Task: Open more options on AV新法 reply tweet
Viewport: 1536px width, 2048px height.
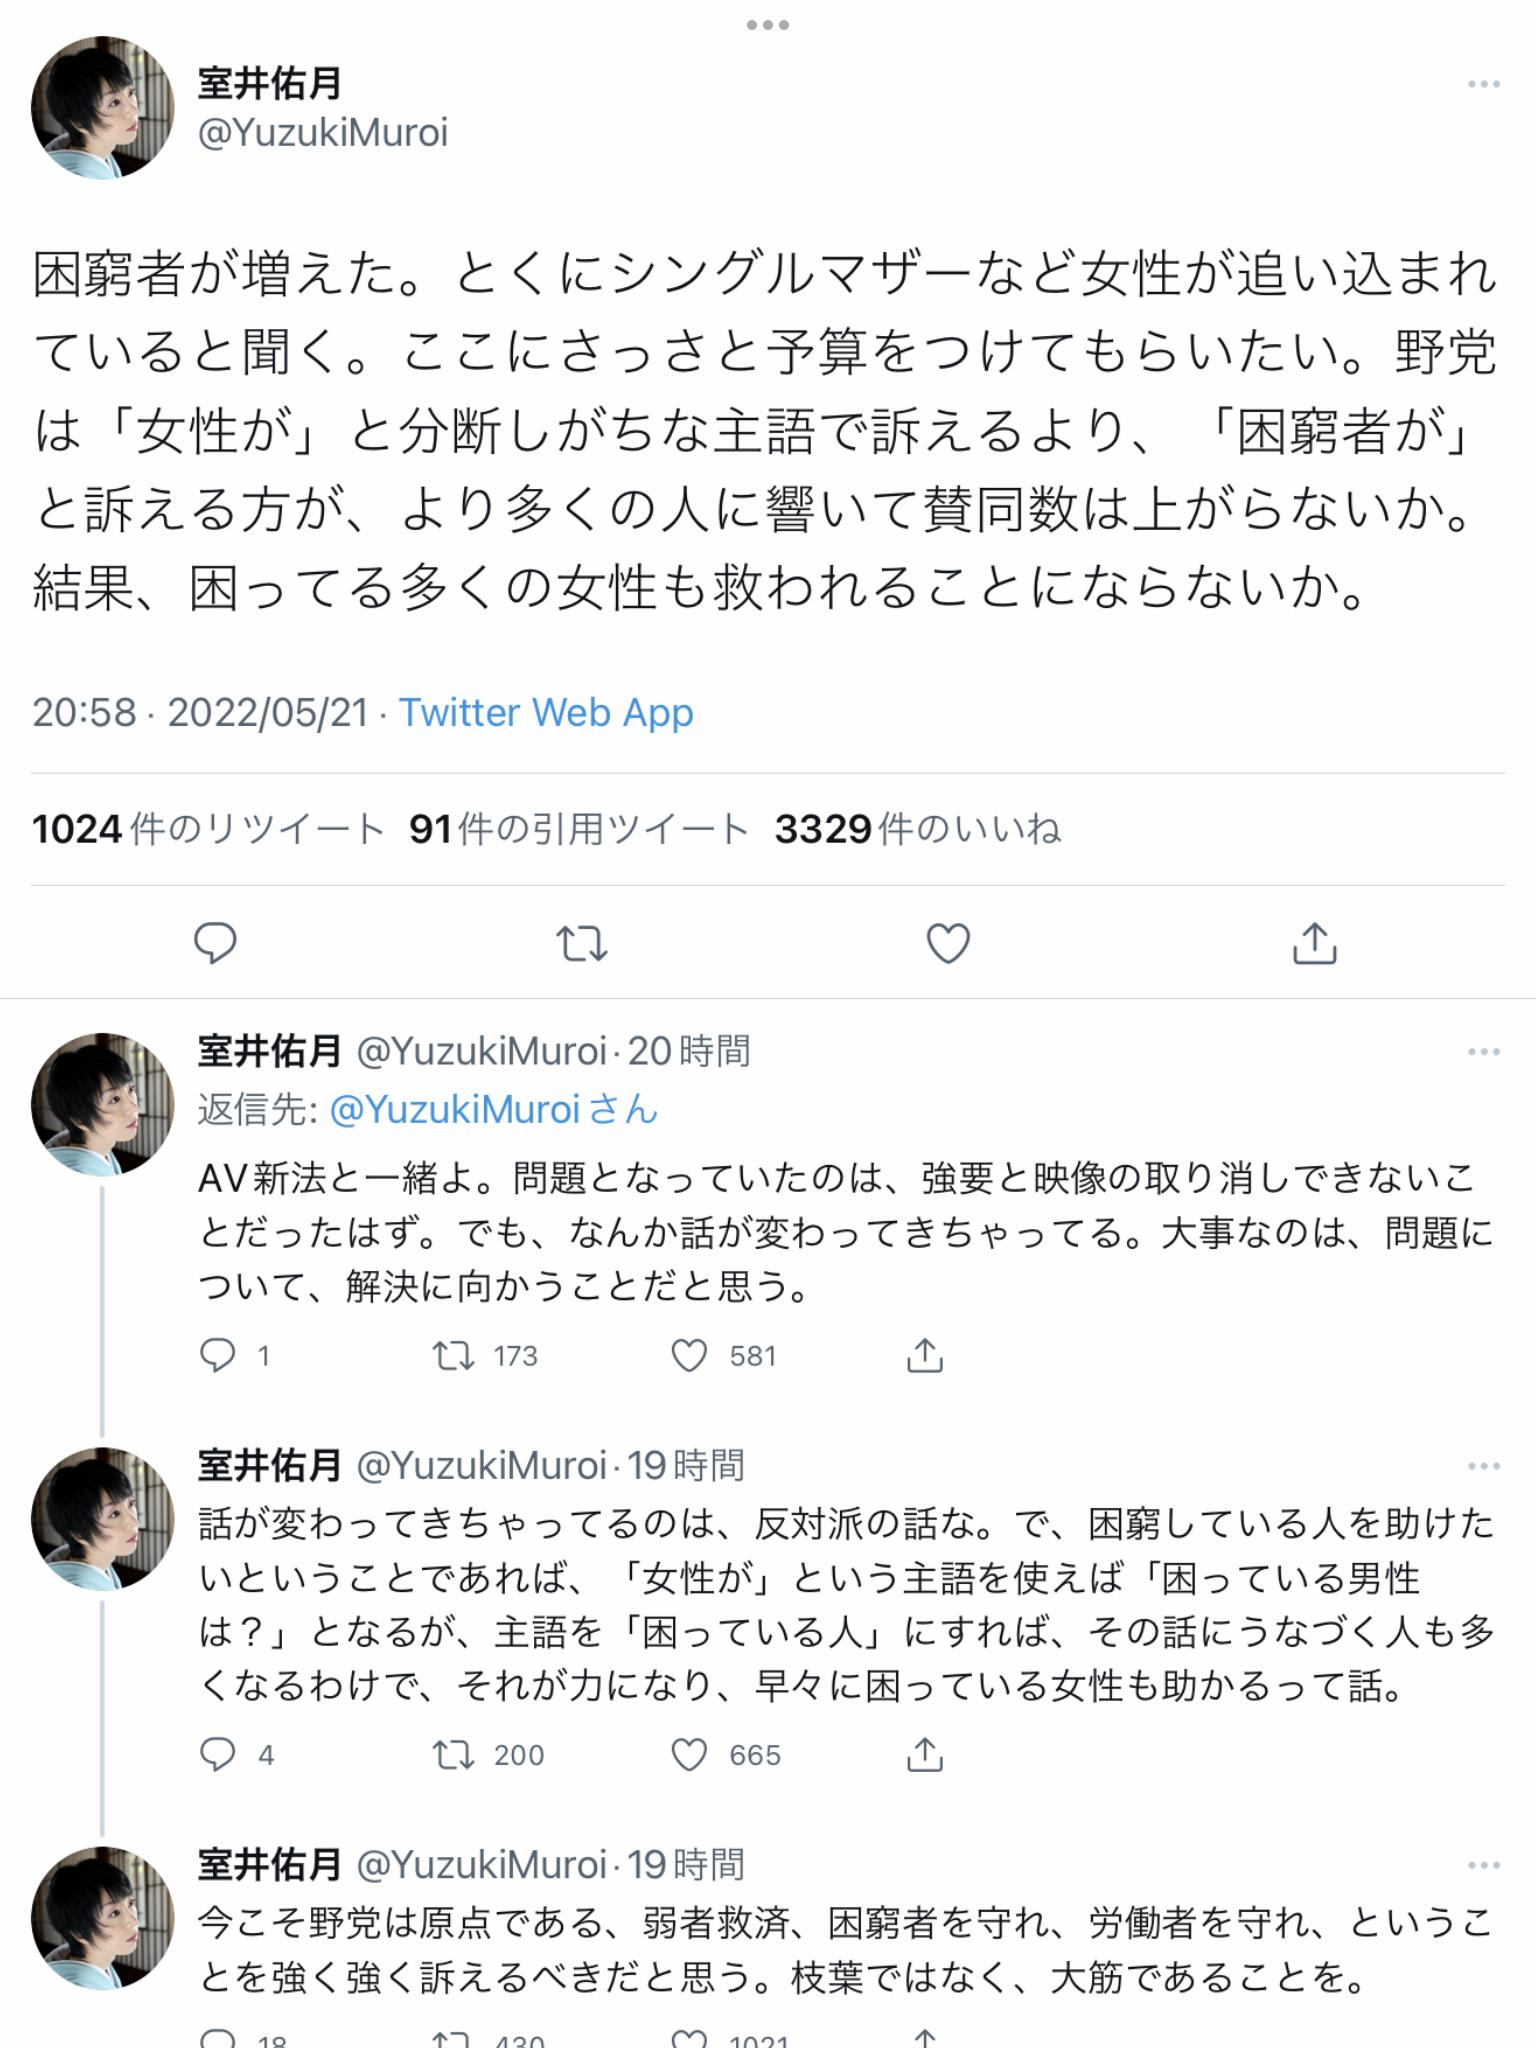Action: pos(1483,1052)
